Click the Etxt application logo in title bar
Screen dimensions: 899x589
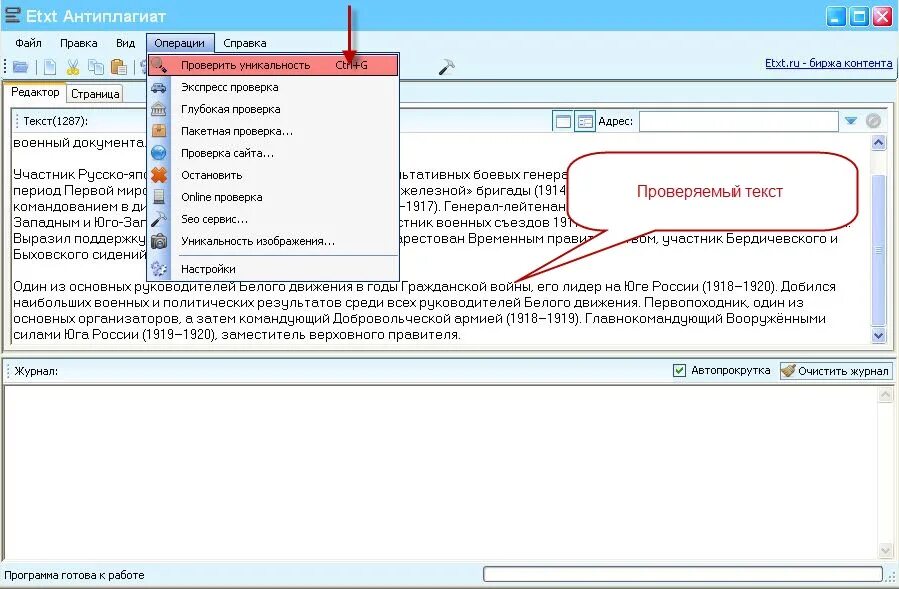(12, 15)
